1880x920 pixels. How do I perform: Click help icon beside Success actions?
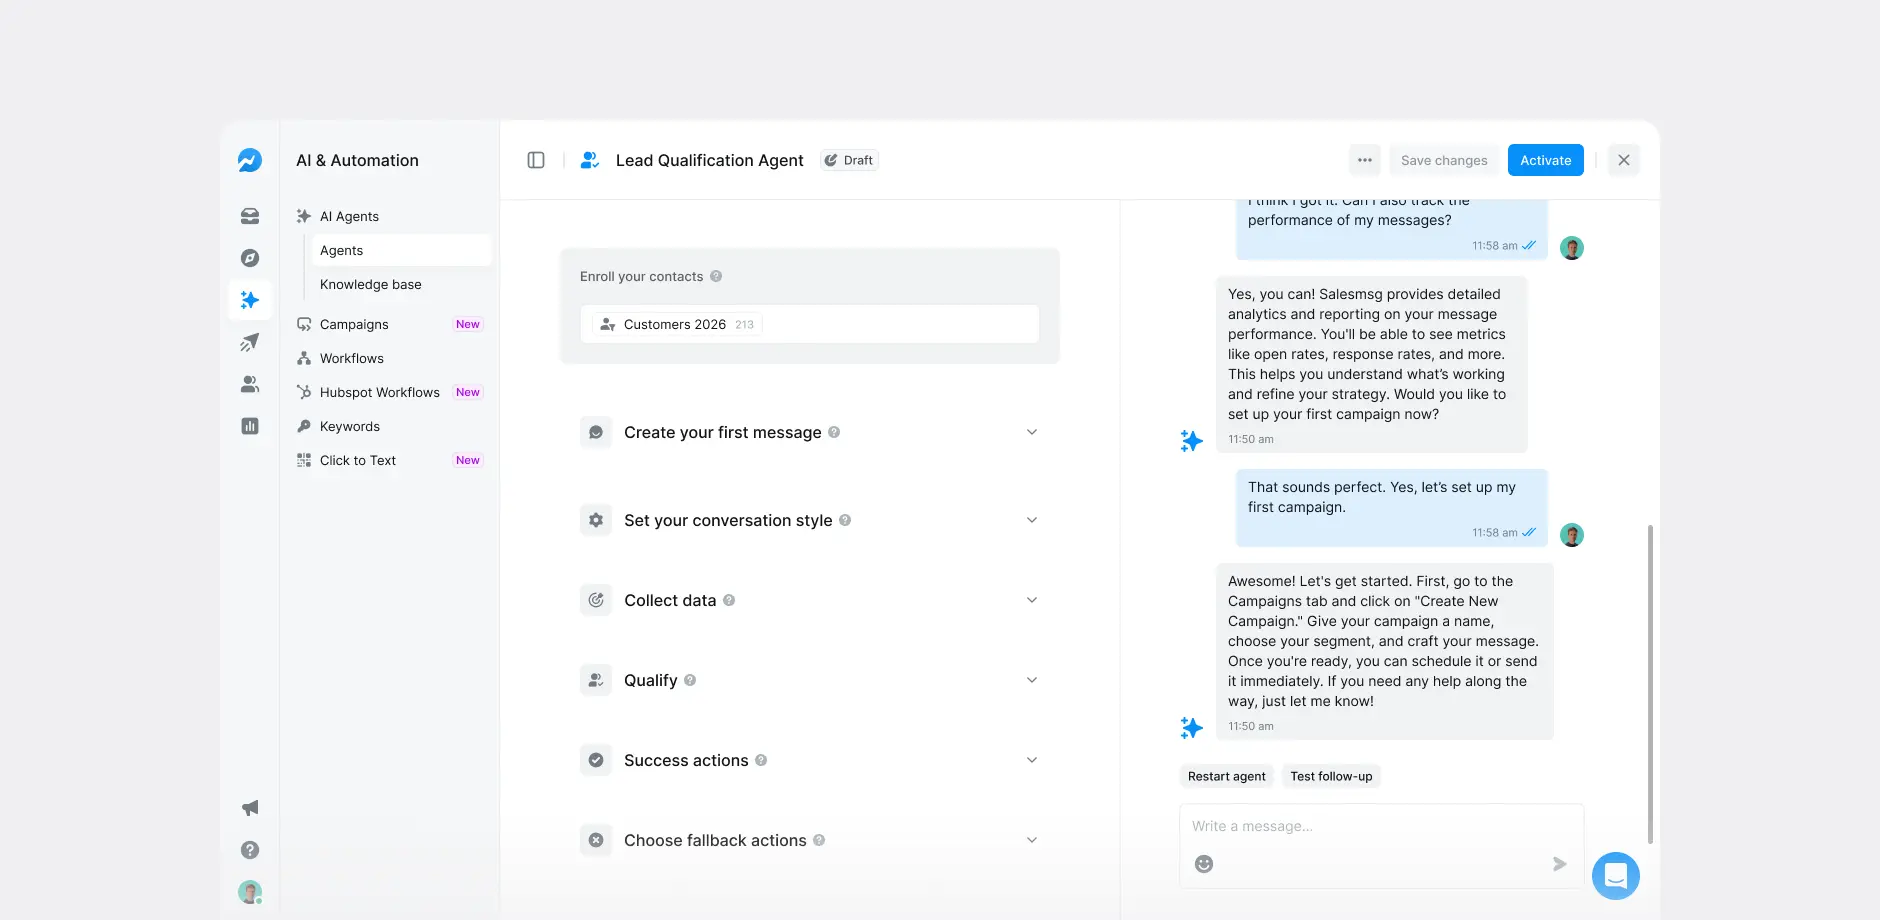[761, 760]
